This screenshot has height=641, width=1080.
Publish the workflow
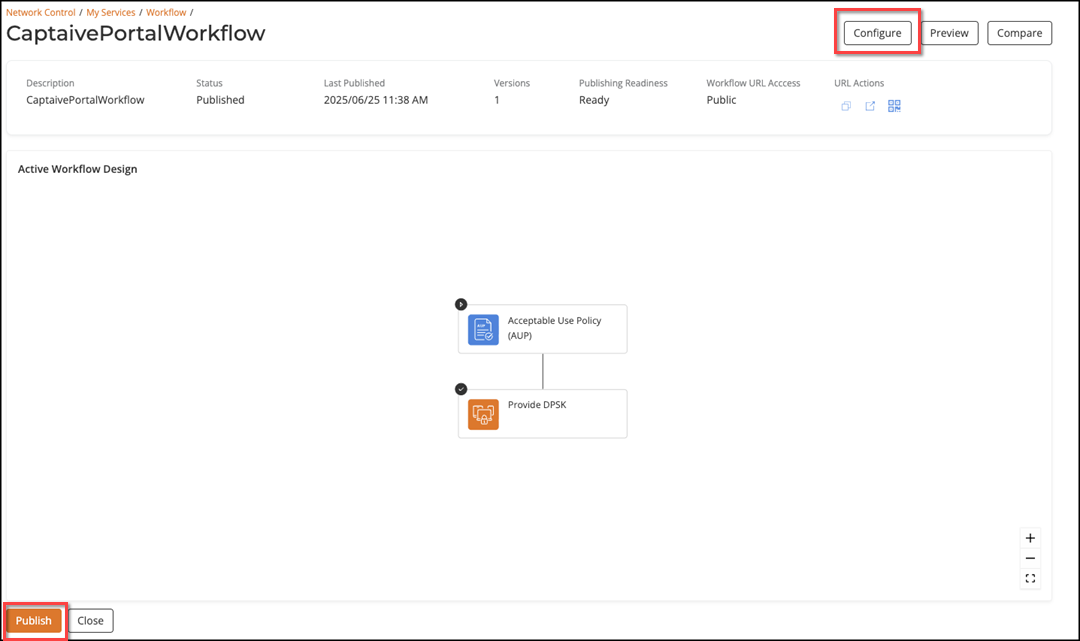click(34, 621)
